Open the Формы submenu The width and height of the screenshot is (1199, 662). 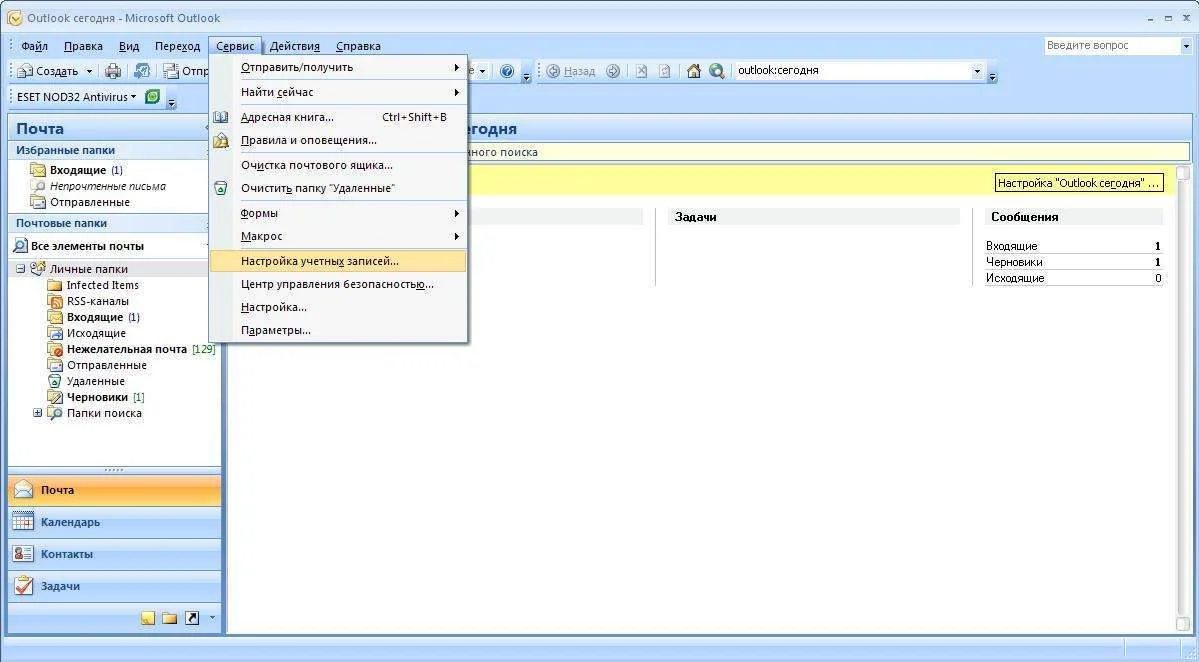coord(337,213)
